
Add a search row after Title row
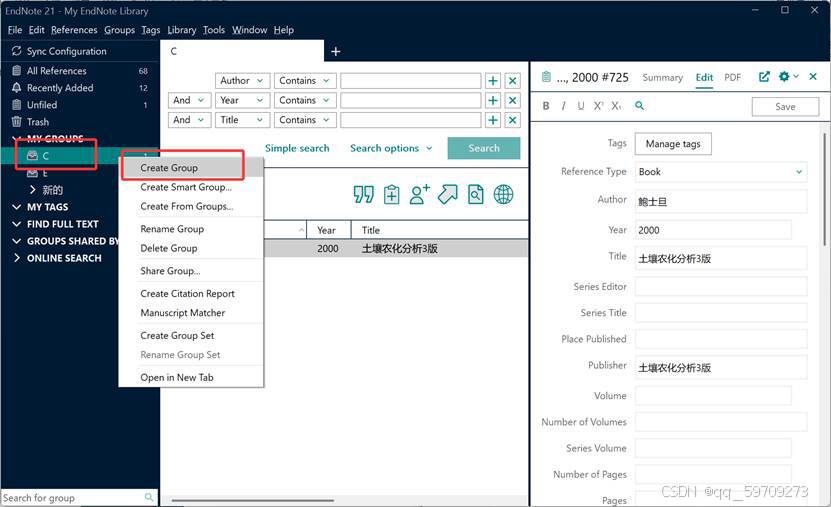tap(493, 120)
